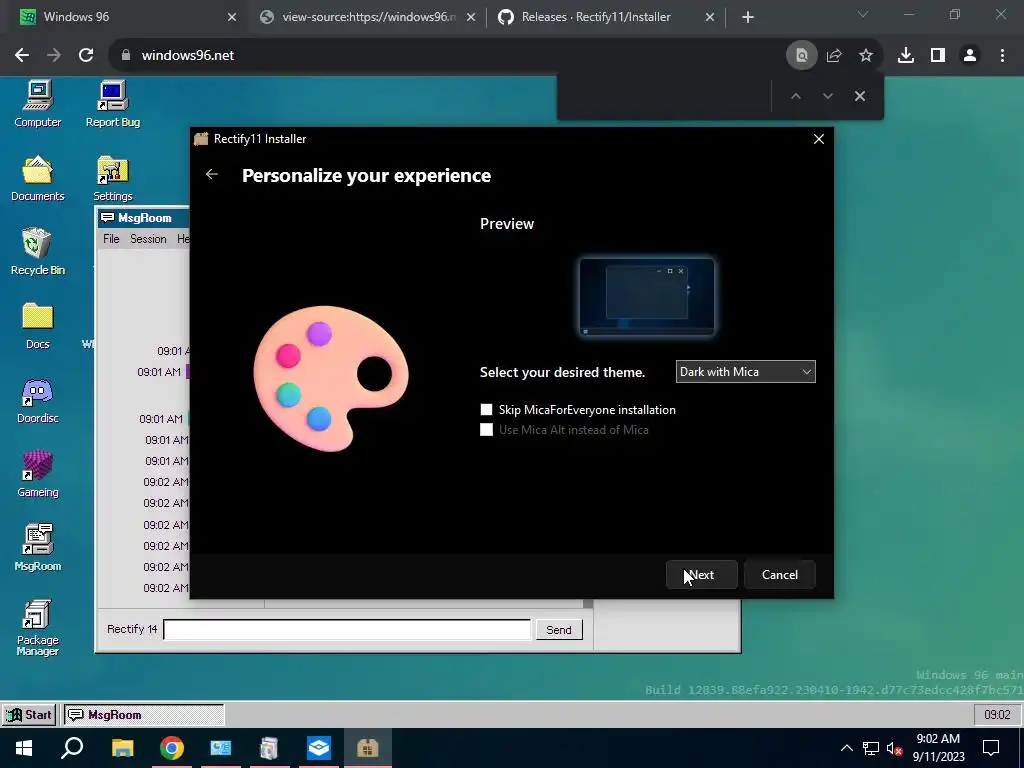This screenshot has width=1024, height=768.
Task: Click the MsgRoom message input field
Action: [x=347, y=630]
